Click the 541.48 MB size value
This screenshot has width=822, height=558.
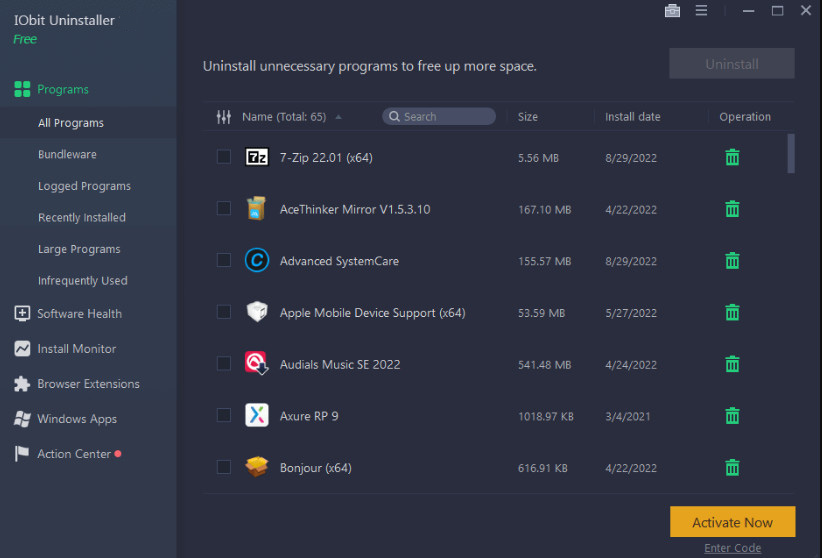pos(545,364)
